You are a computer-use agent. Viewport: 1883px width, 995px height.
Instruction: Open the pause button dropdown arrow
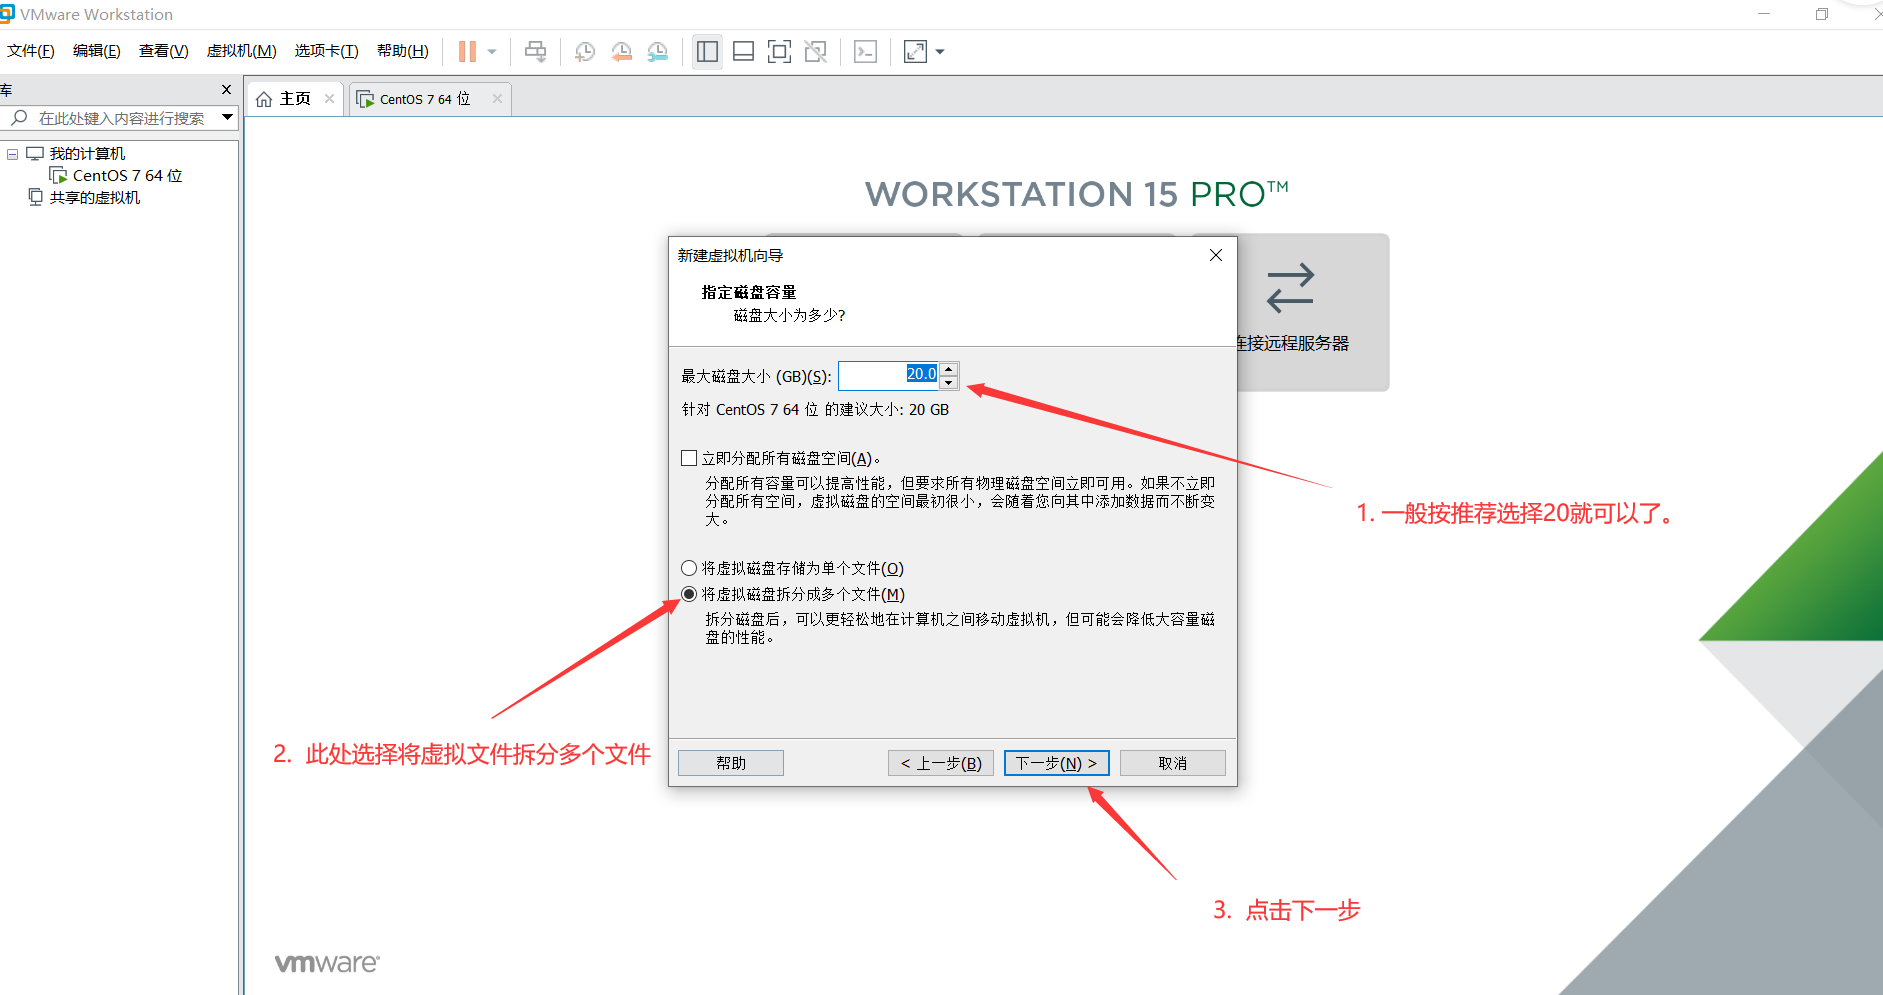[x=492, y=51]
